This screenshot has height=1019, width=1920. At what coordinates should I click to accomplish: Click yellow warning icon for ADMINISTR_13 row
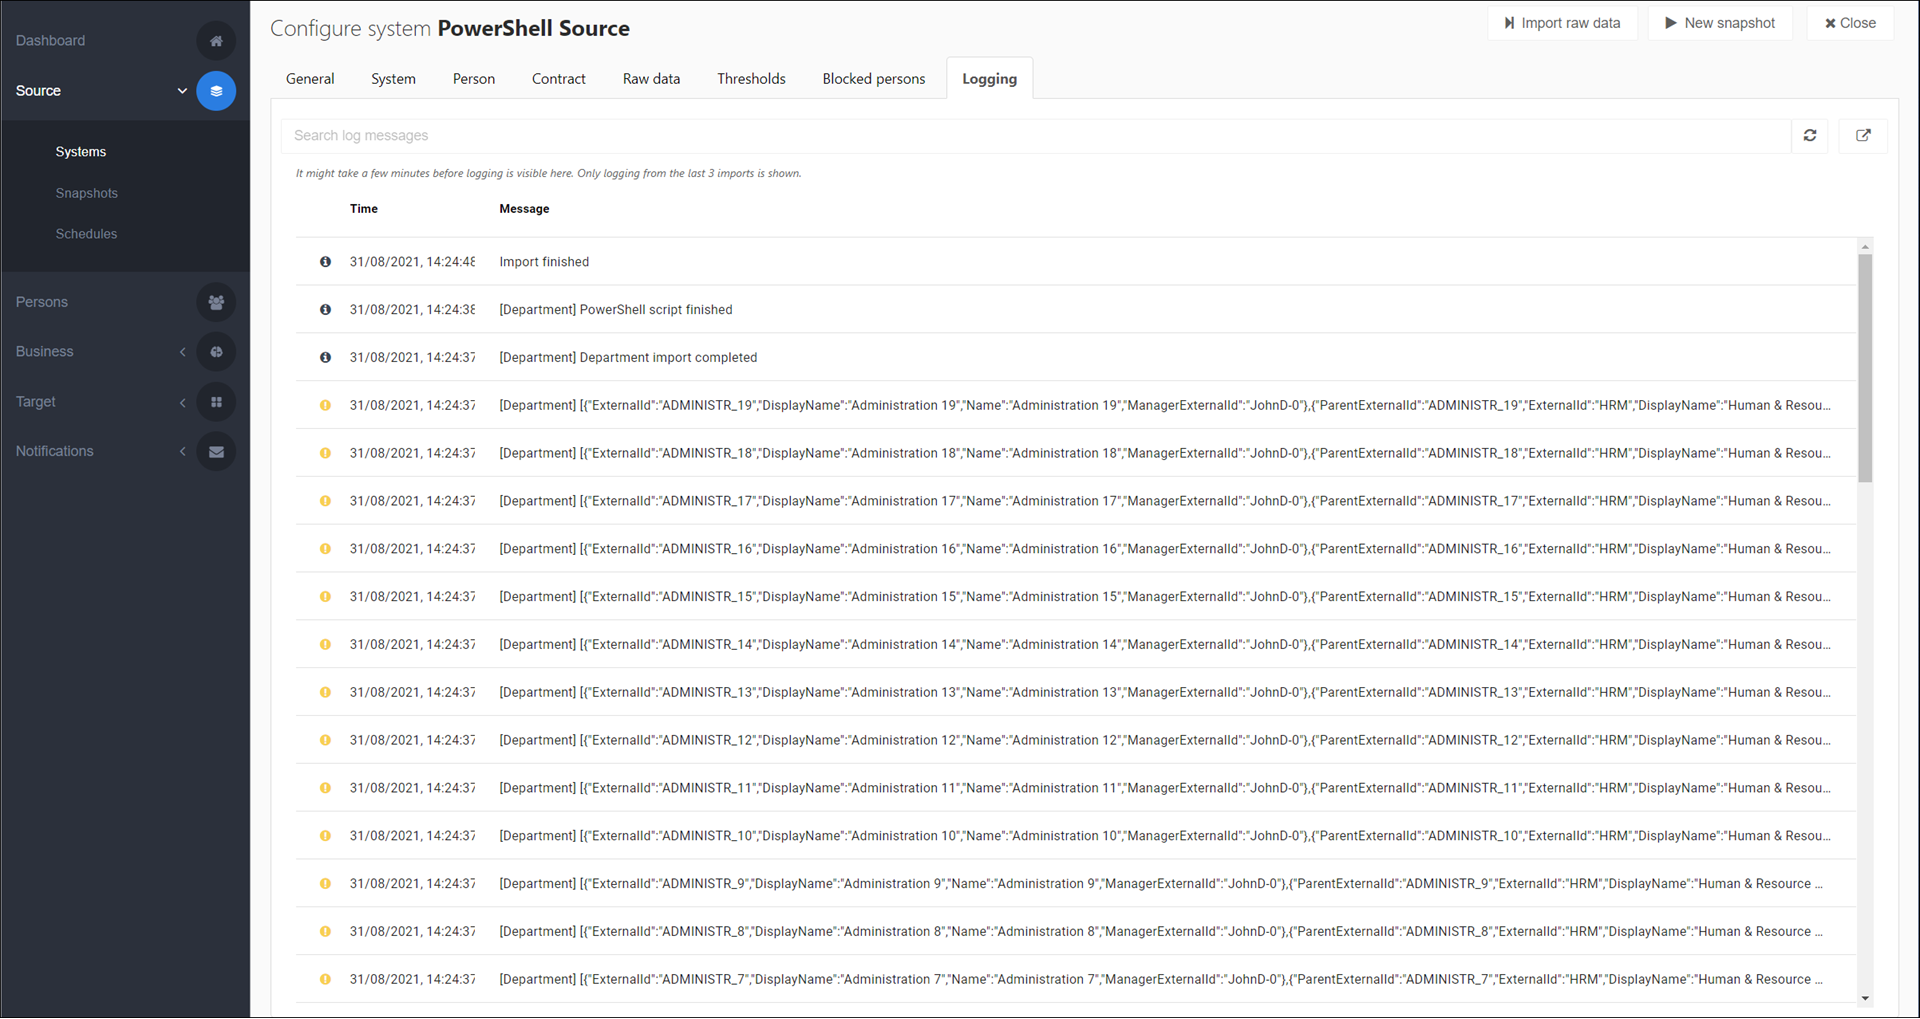tap(325, 692)
